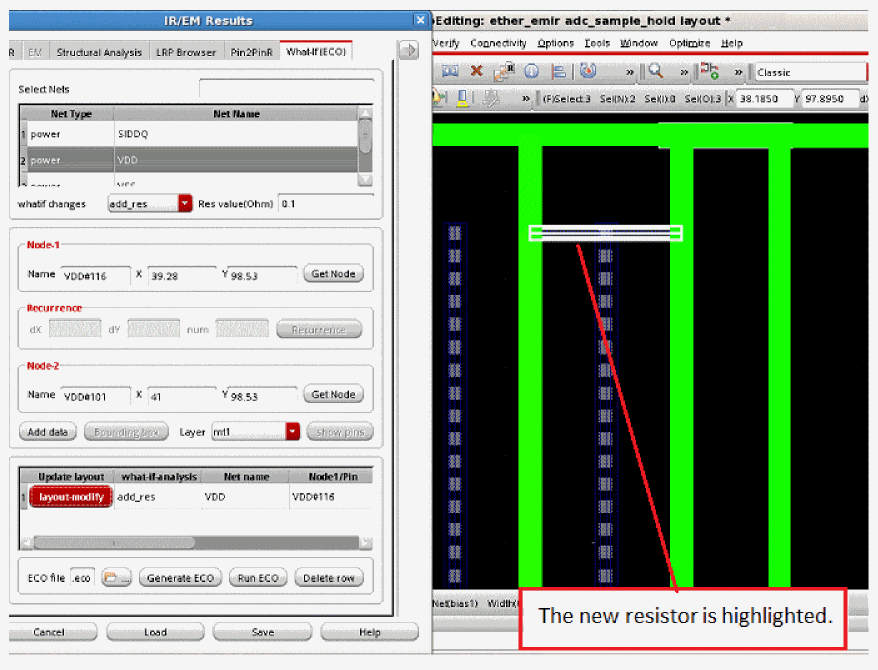Open the Layer mt1 dropdown

(292, 432)
